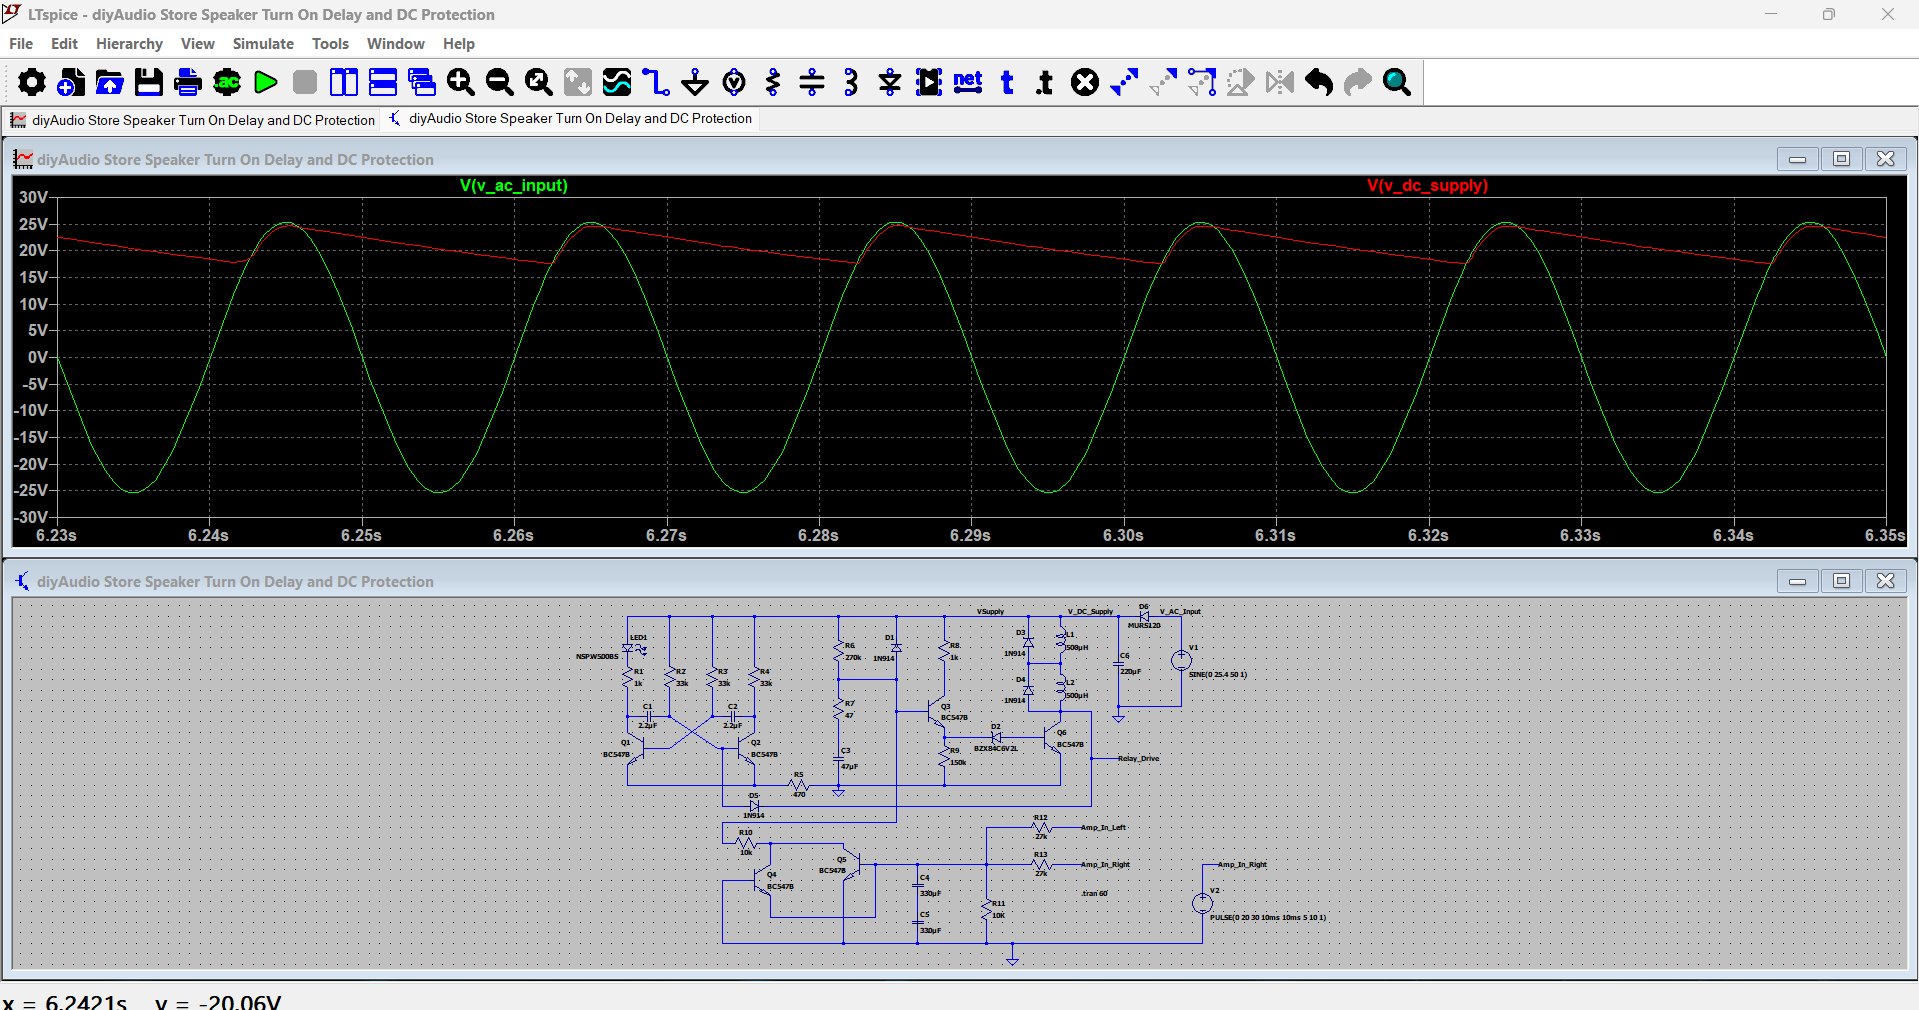The height and width of the screenshot is (1010, 1919).
Task: Open Pick Visible Traces waveform icon
Action: point(617,82)
